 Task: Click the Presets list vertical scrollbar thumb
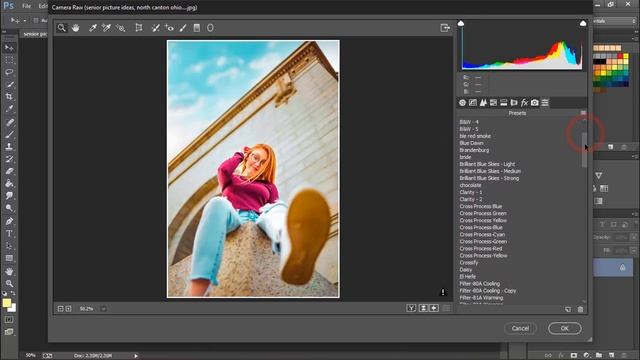tap(584, 150)
